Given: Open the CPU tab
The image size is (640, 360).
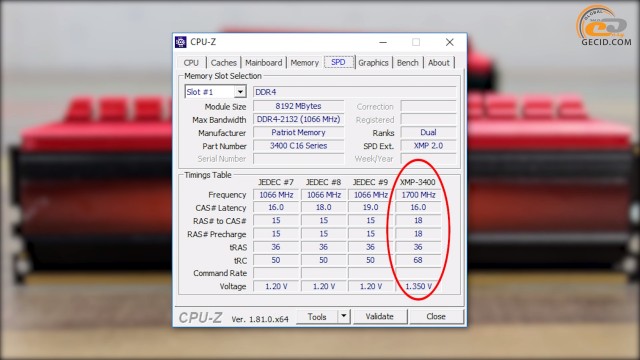Looking at the screenshot, I should pyautogui.click(x=191, y=63).
